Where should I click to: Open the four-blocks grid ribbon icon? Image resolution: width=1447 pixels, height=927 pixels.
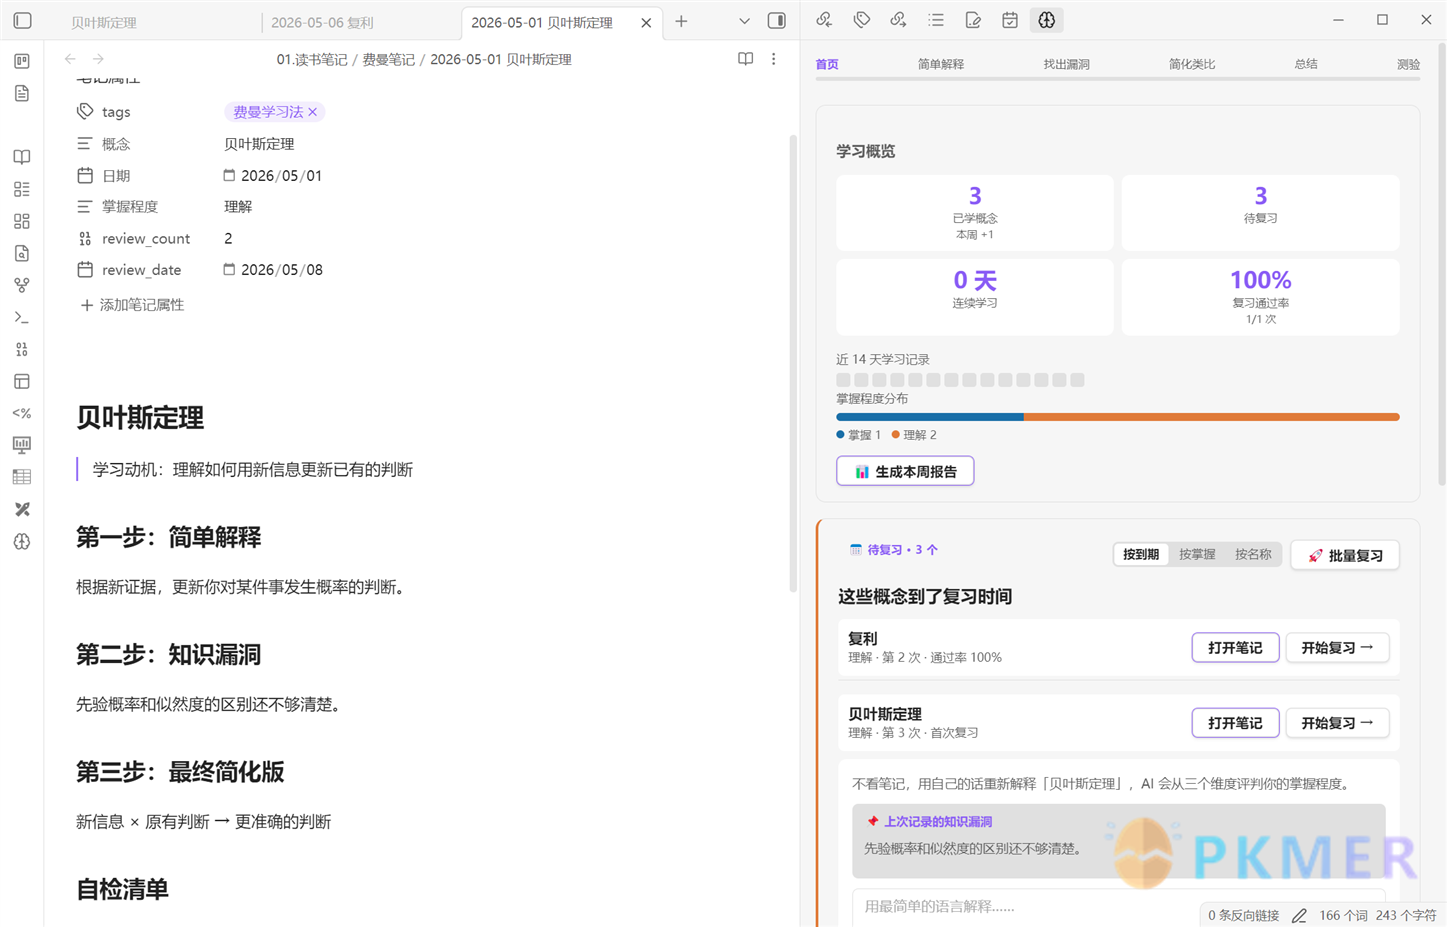pyautogui.click(x=22, y=221)
